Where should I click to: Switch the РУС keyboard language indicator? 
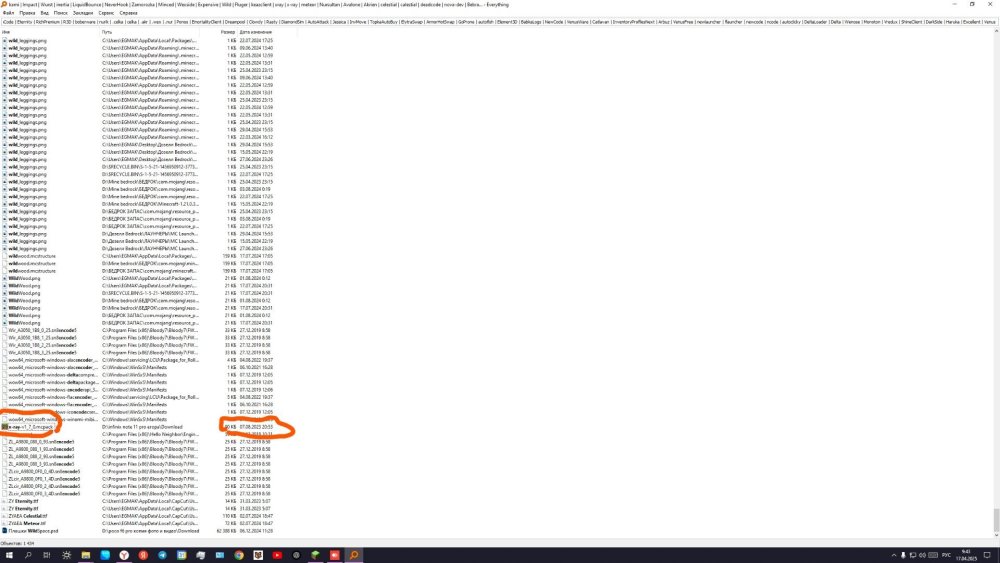point(946,555)
